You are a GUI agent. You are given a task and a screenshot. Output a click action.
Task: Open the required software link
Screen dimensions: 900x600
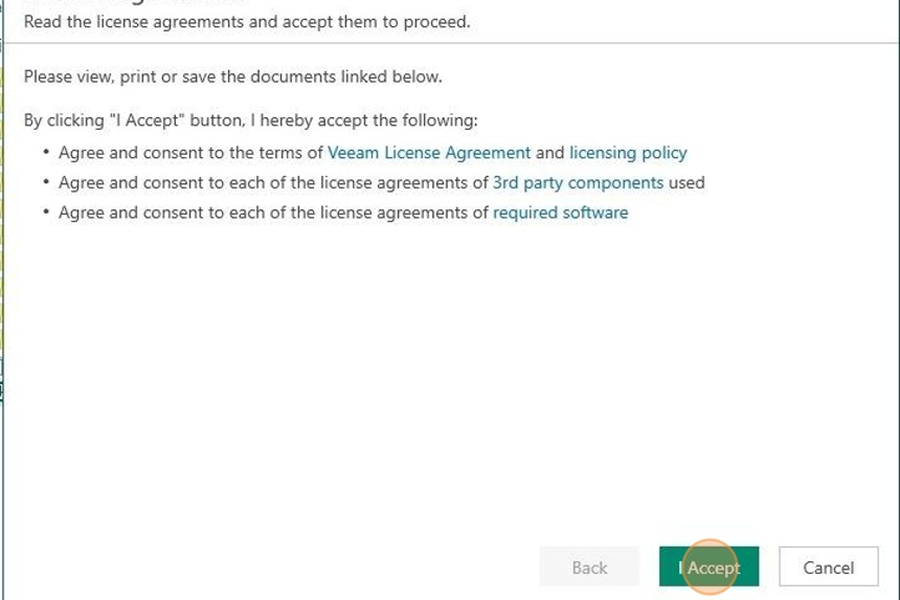(x=560, y=212)
